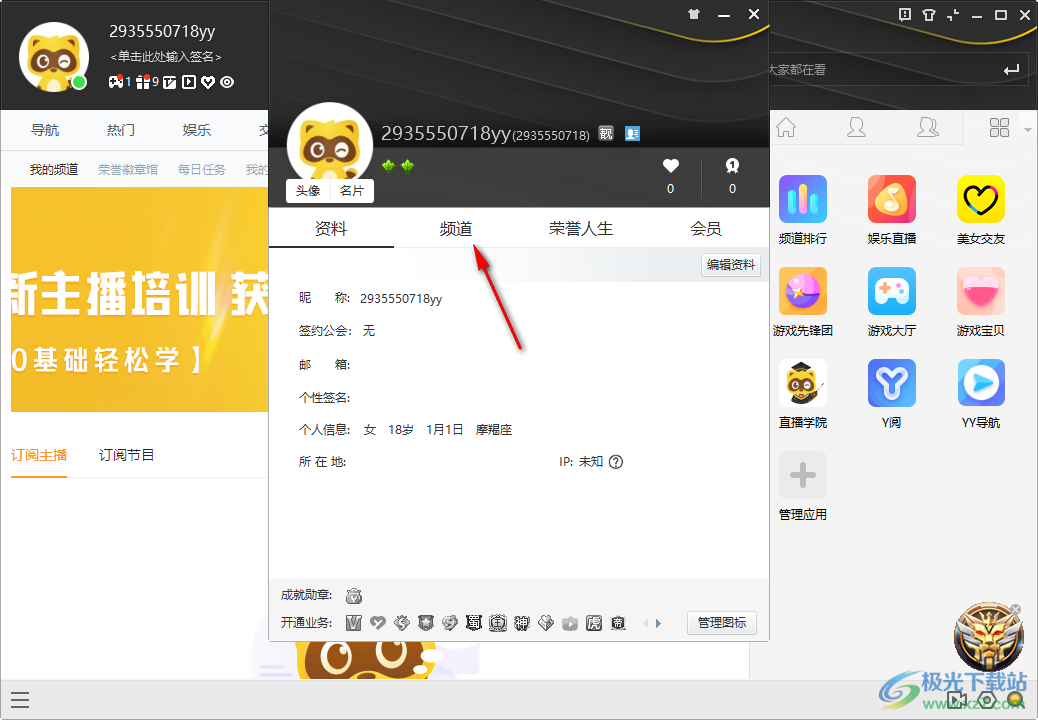Open the 美女交友 app icon

point(981,199)
